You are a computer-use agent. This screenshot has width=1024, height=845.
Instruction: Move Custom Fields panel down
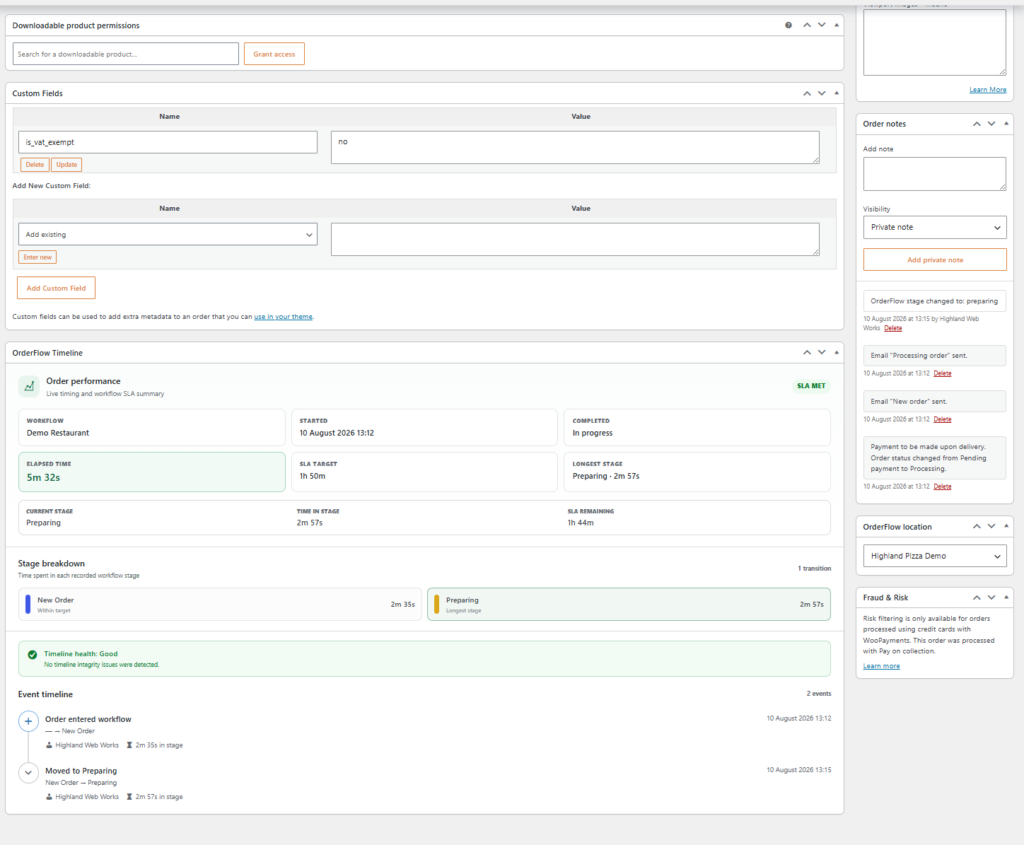[x=822, y=93]
